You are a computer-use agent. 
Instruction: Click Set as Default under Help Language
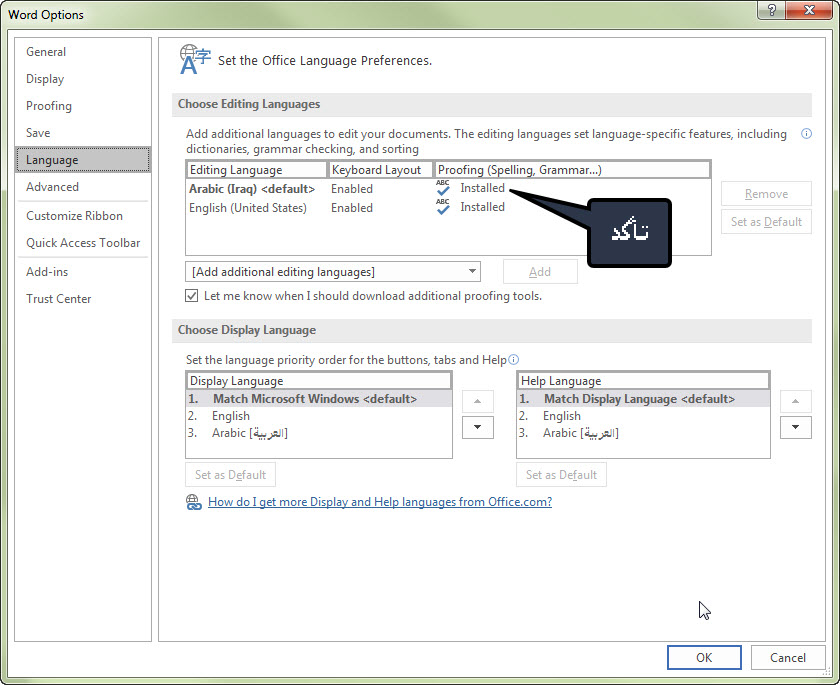pos(561,475)
